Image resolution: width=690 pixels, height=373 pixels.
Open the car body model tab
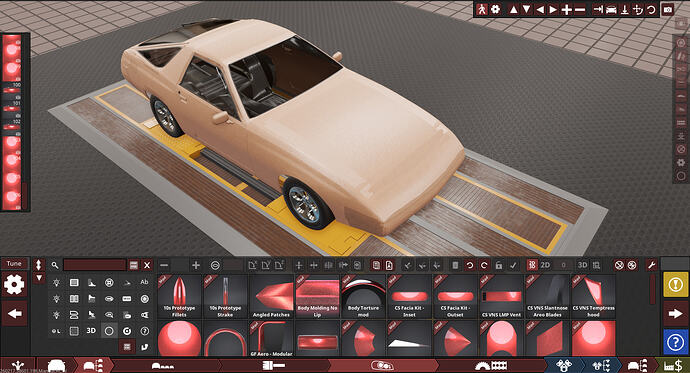point(56,366)
